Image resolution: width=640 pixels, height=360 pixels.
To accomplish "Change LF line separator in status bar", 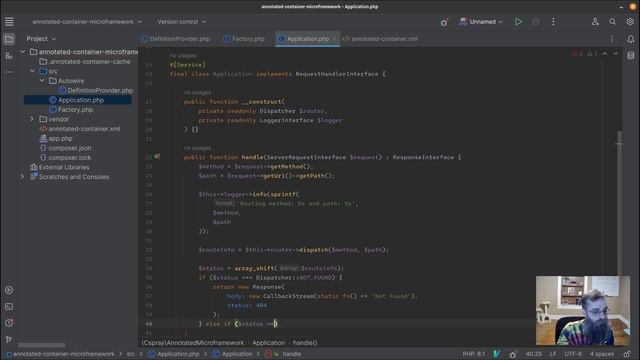I will pyautogui.click(x=553, y=354).
